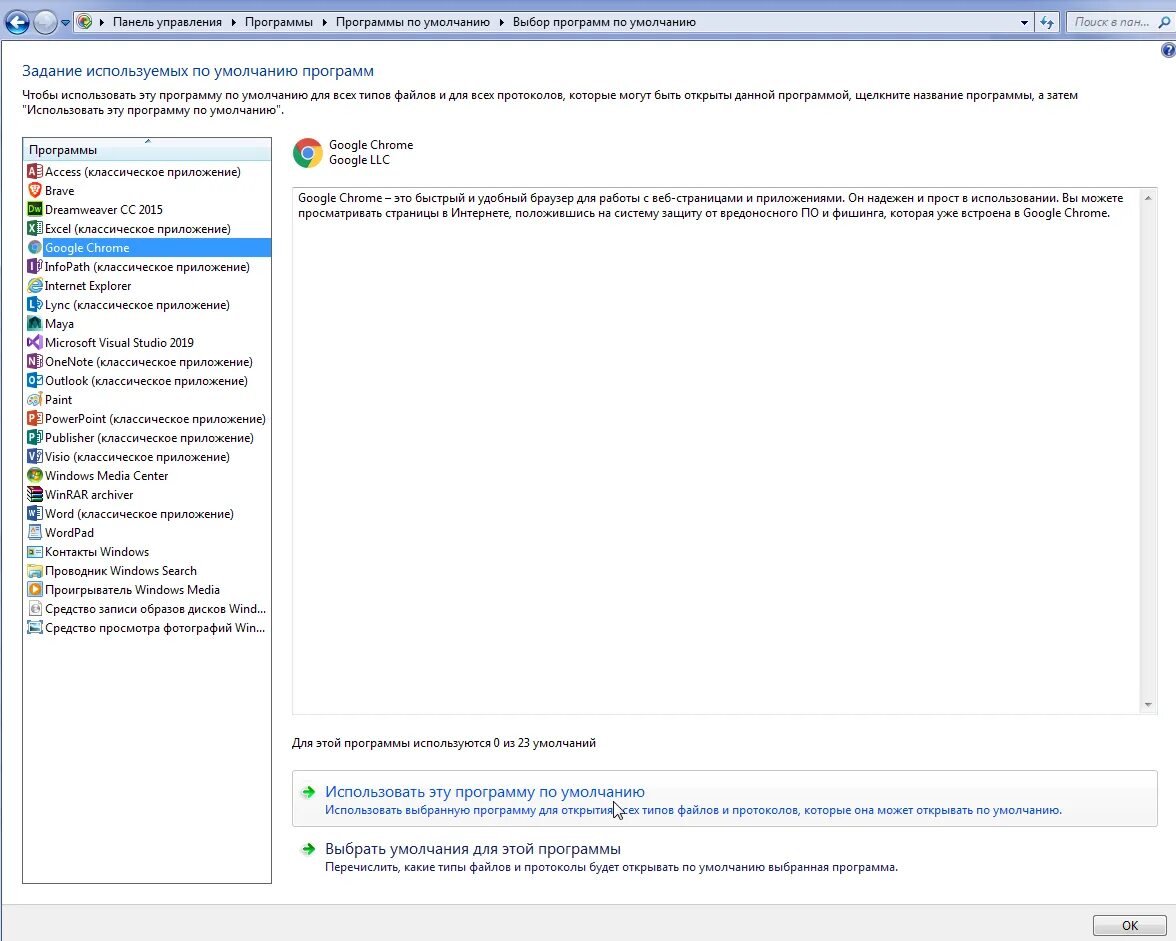Select Проигрыватель Windows Media entry
The width and height of the screenshot is (1176, 941).
pos(147,589)
